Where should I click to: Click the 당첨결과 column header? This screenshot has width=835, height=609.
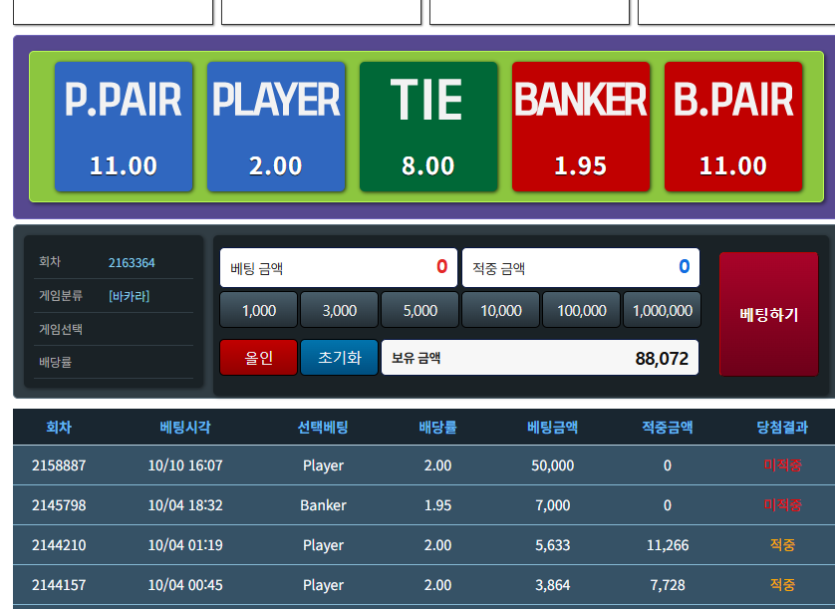tap(782, 427)
